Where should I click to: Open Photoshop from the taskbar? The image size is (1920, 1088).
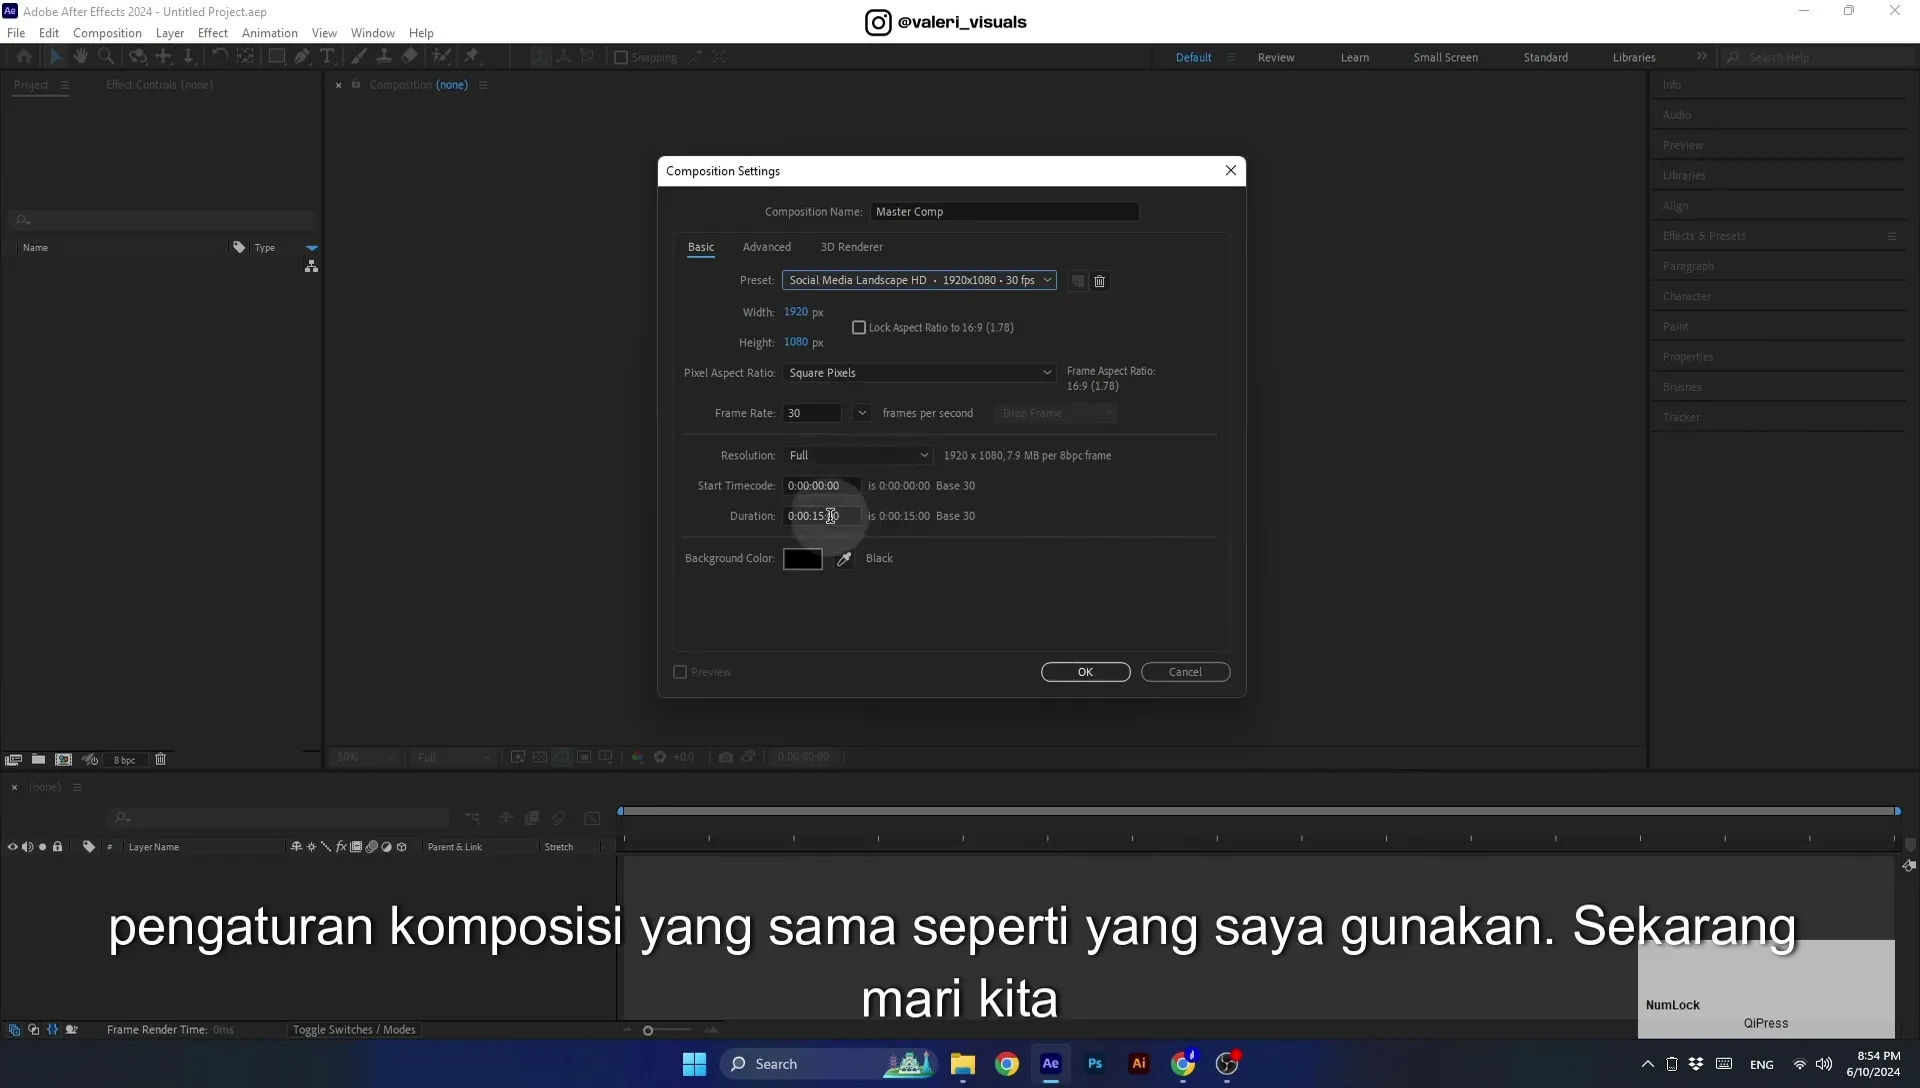(1095, 1064)
